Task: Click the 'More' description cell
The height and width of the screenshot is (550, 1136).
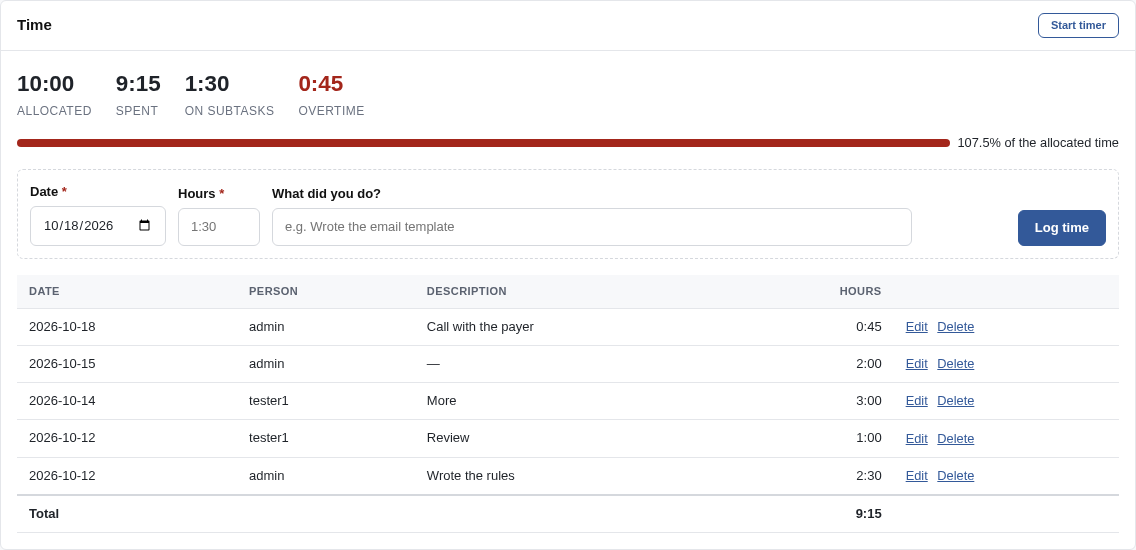Action: (x=441, y=401)
